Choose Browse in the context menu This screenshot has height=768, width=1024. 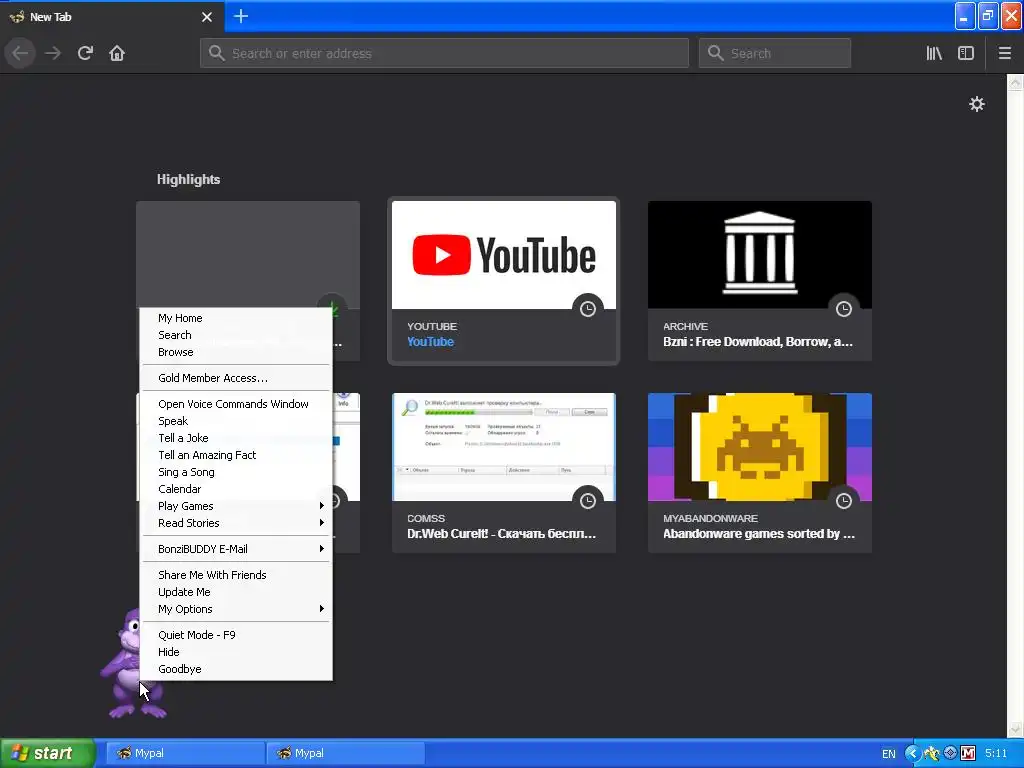point(236,352)
